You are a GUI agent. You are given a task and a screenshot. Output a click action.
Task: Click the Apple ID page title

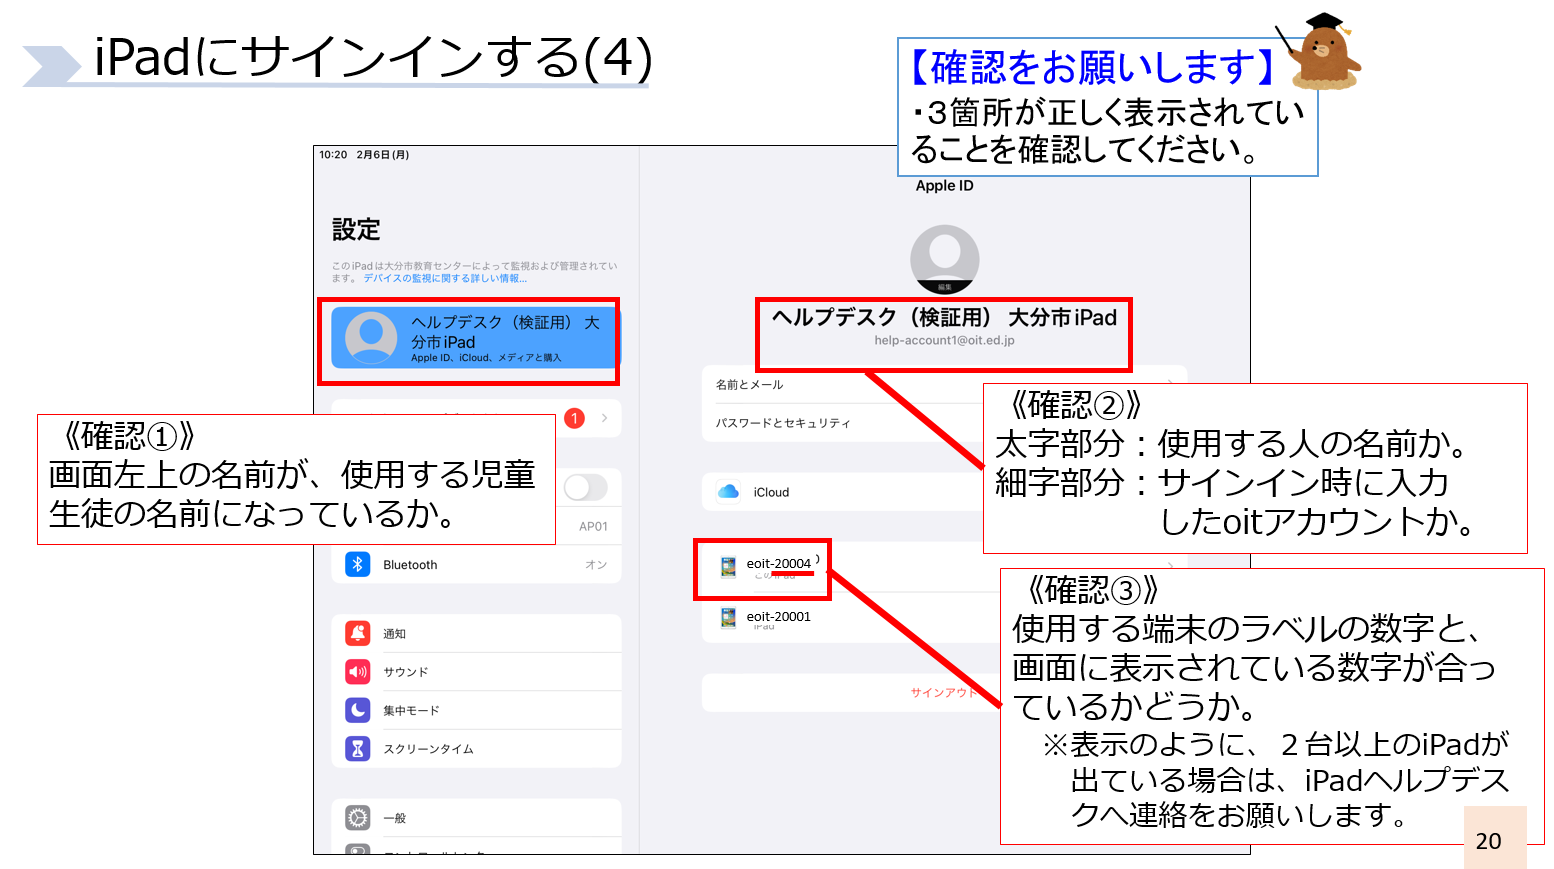[x=944, y=186]
